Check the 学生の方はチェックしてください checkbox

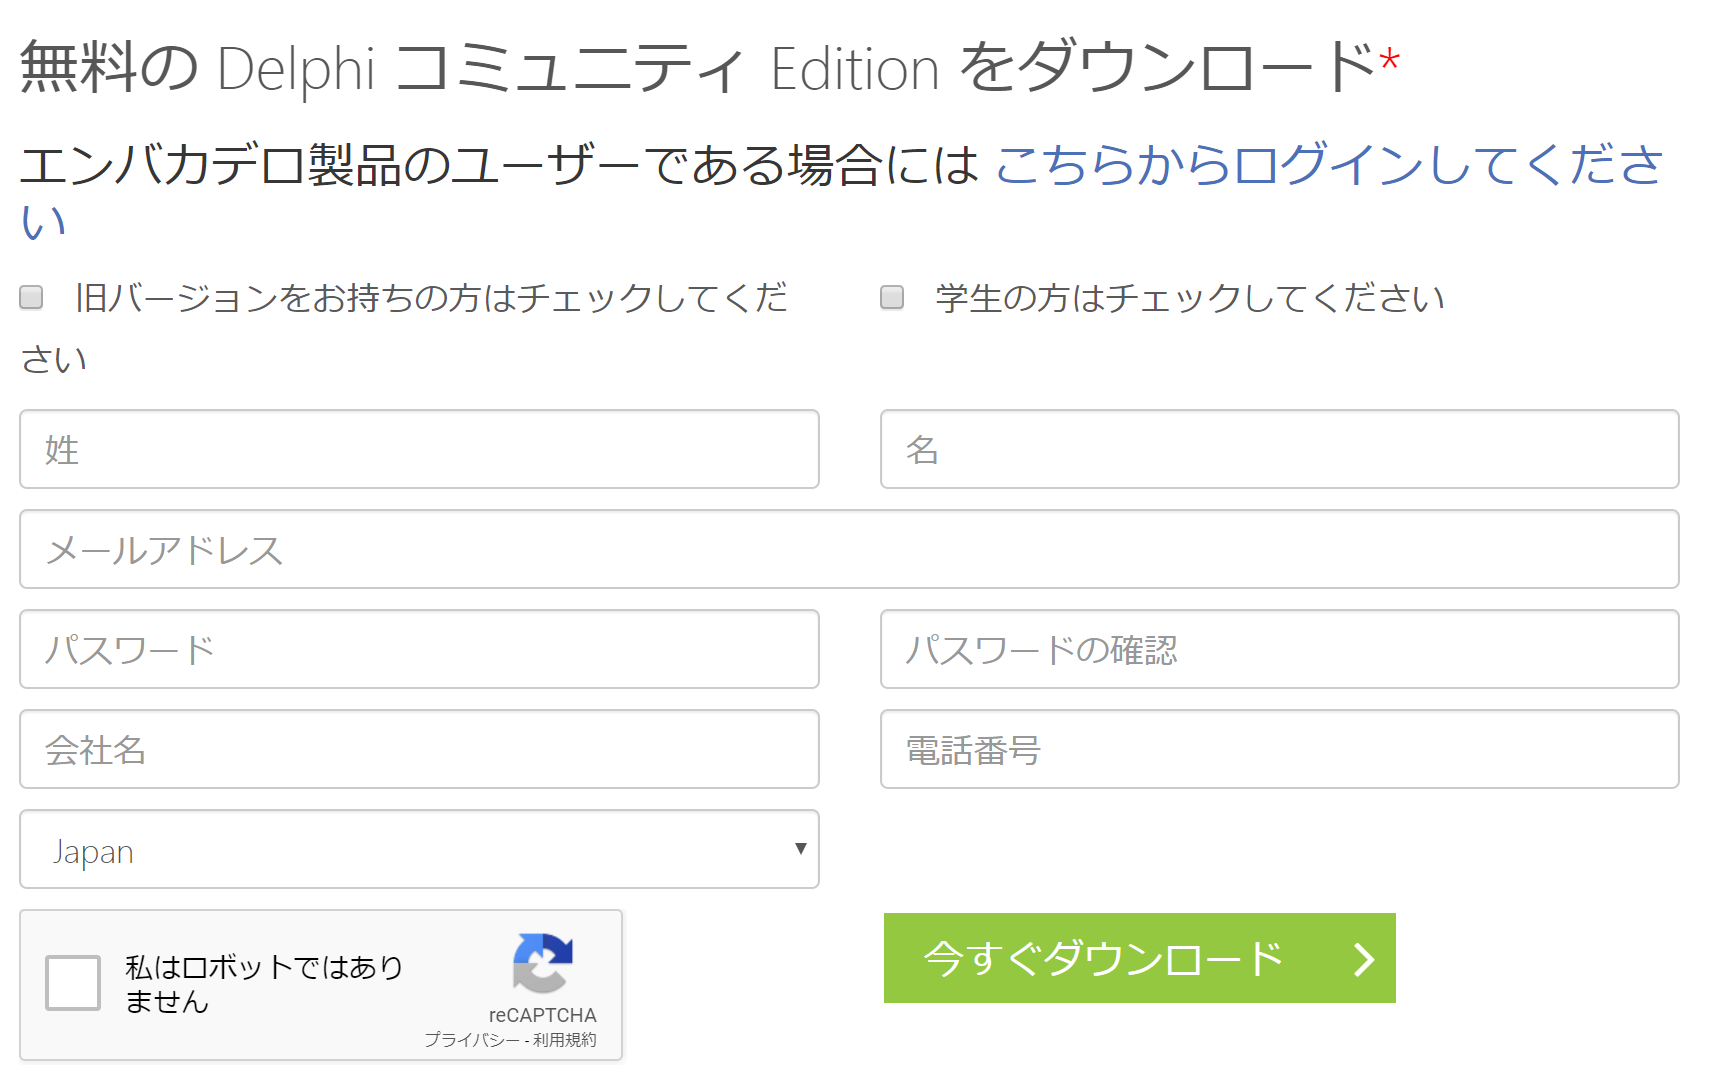pos(892,297)
